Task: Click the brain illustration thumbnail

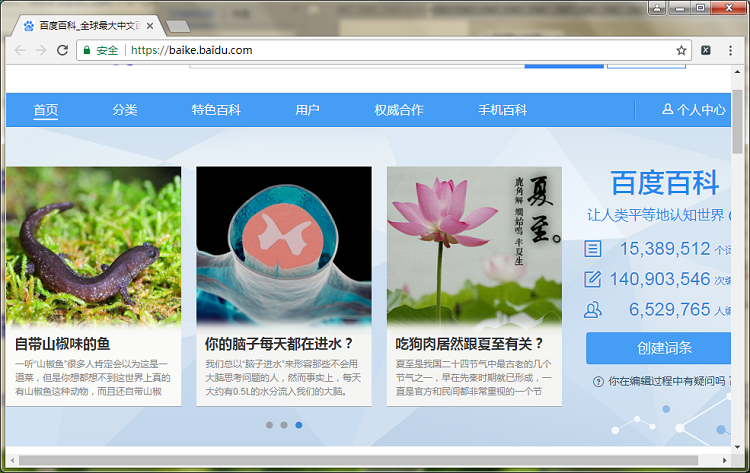Action: coord(284,246)
